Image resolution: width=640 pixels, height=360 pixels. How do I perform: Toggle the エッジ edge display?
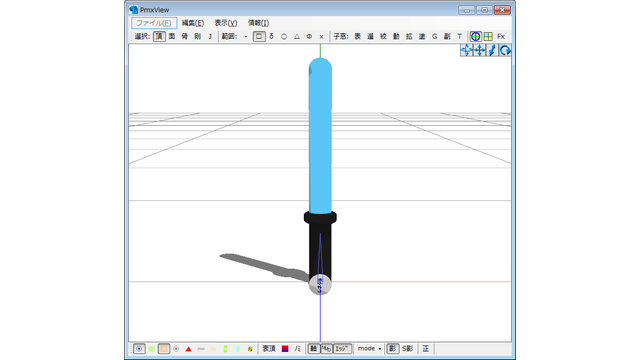342,349
